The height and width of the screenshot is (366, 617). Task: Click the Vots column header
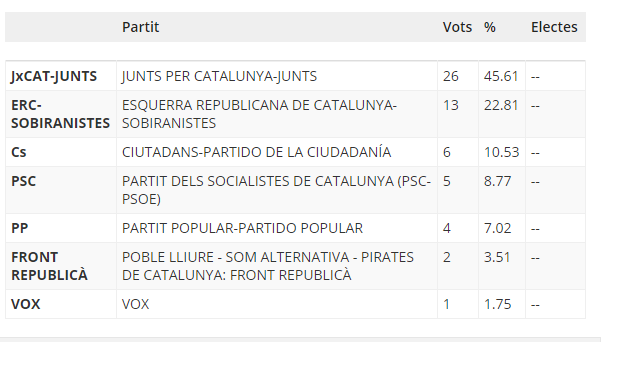tap(457, 27)
